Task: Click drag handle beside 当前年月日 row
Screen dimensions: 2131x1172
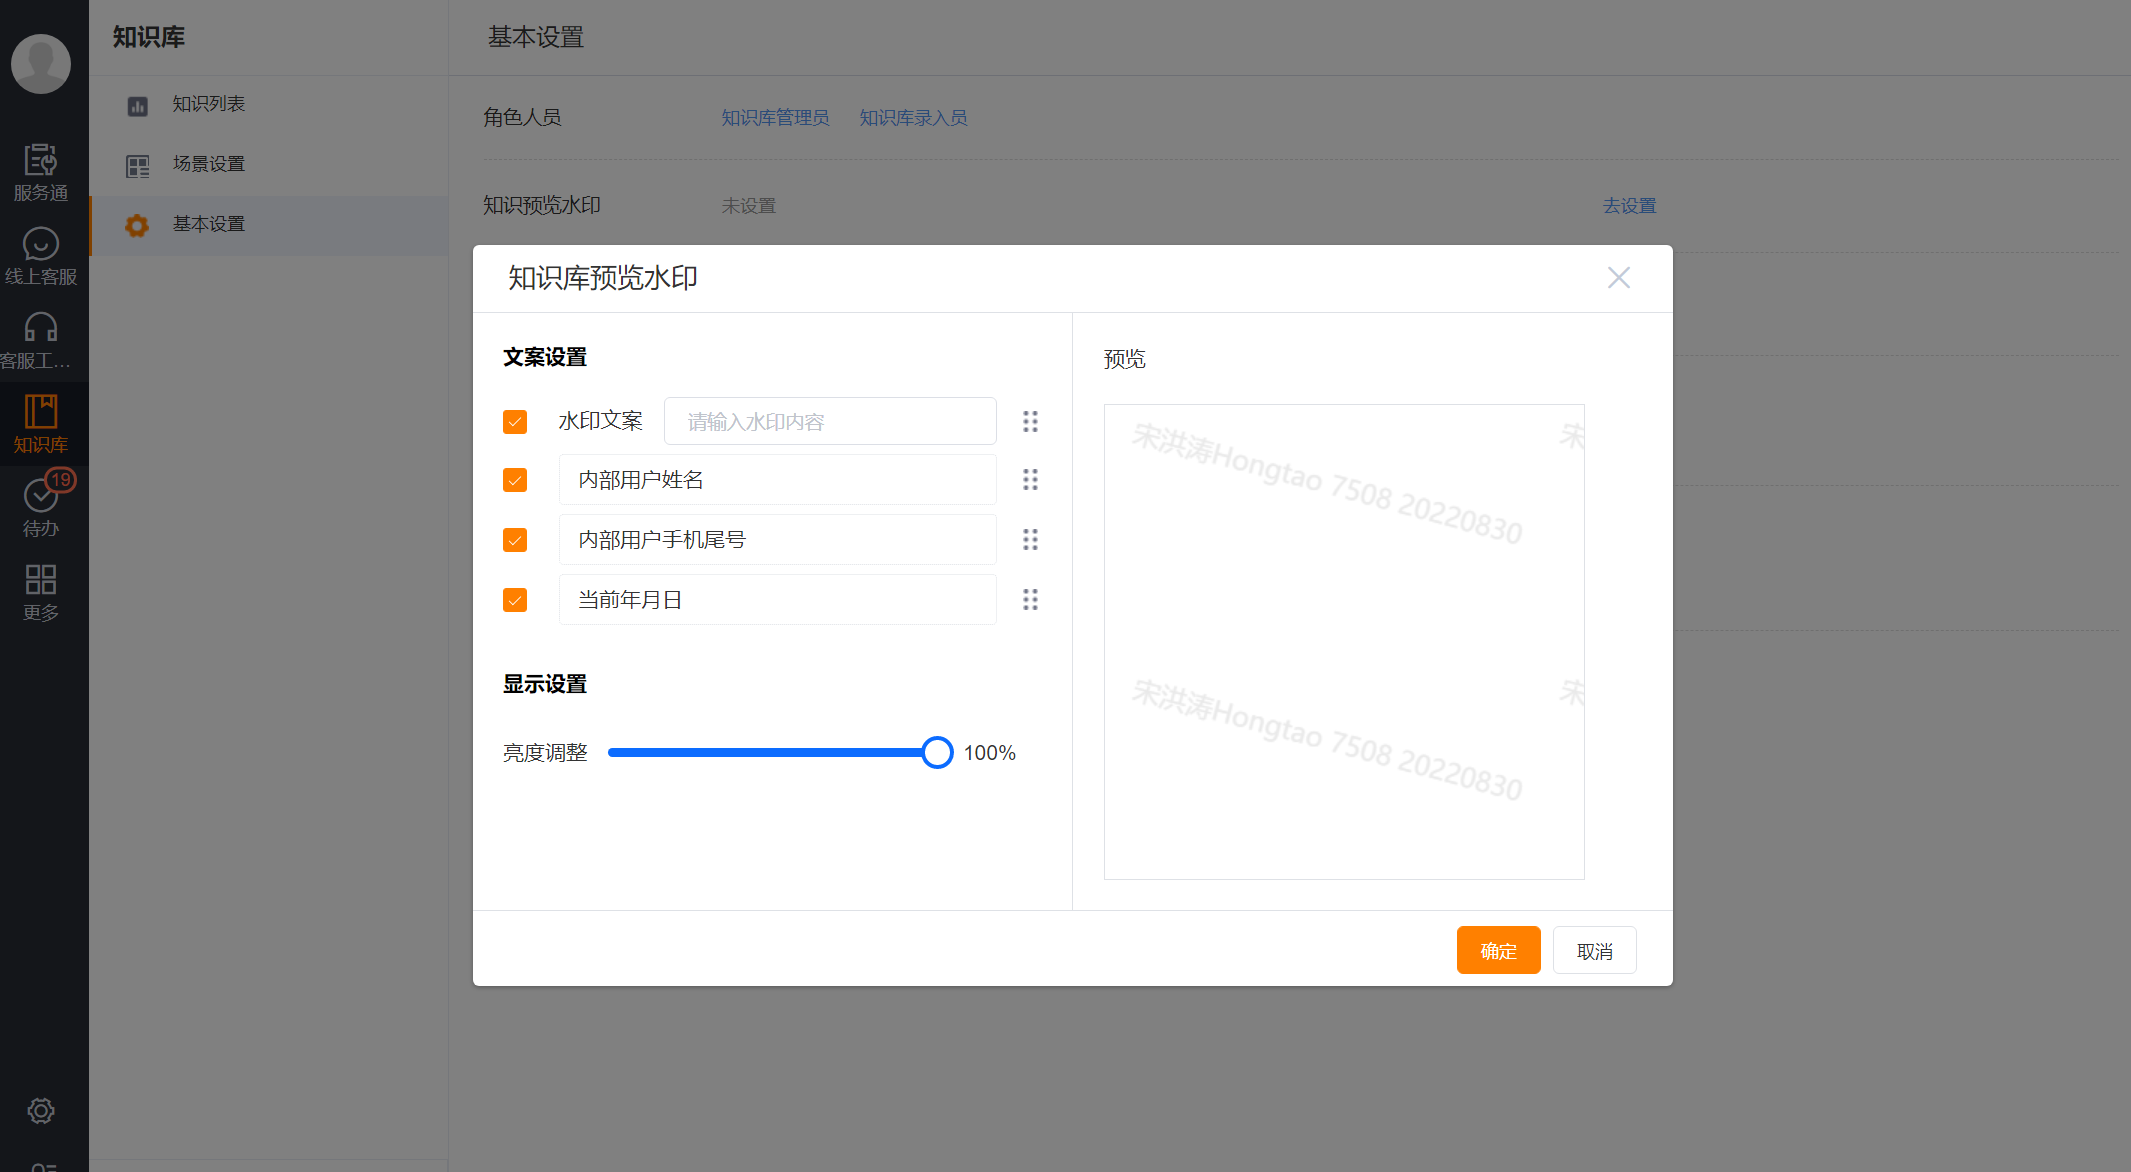Action: (x=1030, y=600)
